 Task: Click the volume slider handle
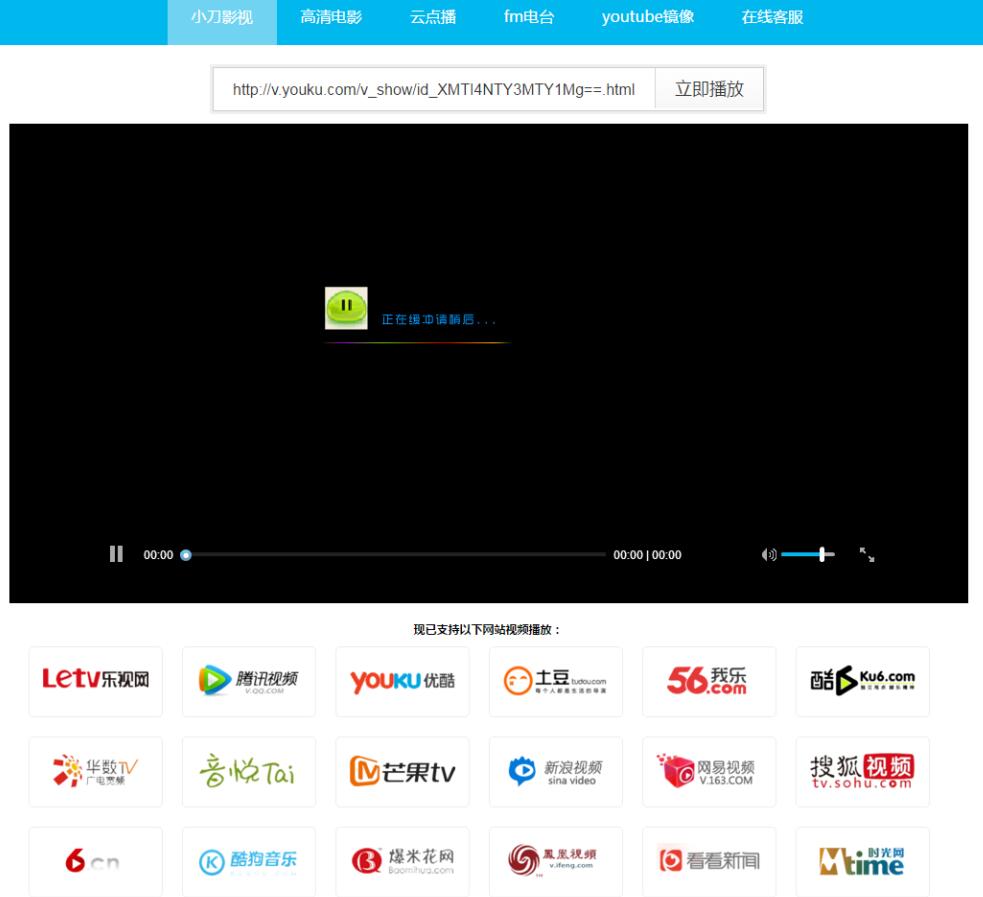[822, 554]
